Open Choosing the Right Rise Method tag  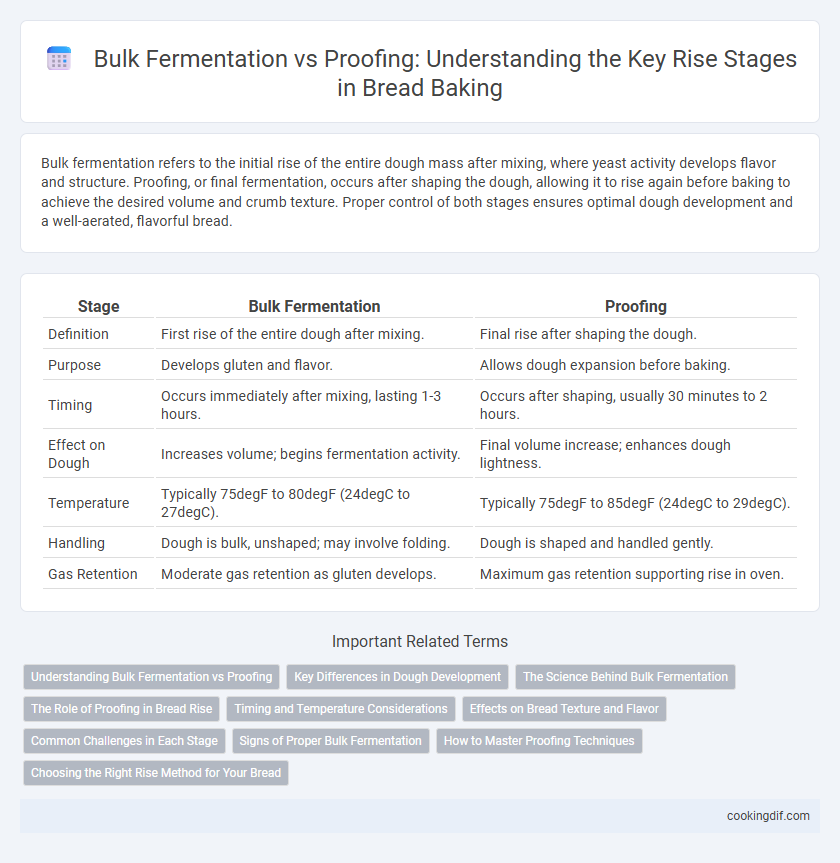point(156,773)
